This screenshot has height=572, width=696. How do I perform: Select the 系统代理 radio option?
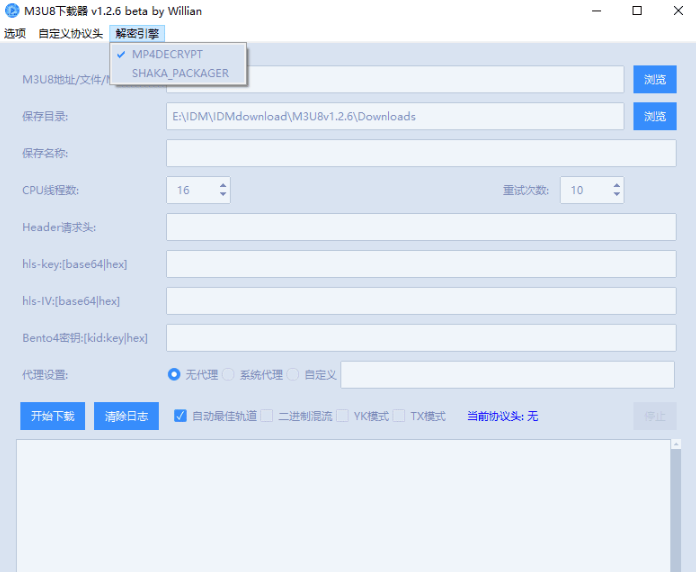point(228,374)
